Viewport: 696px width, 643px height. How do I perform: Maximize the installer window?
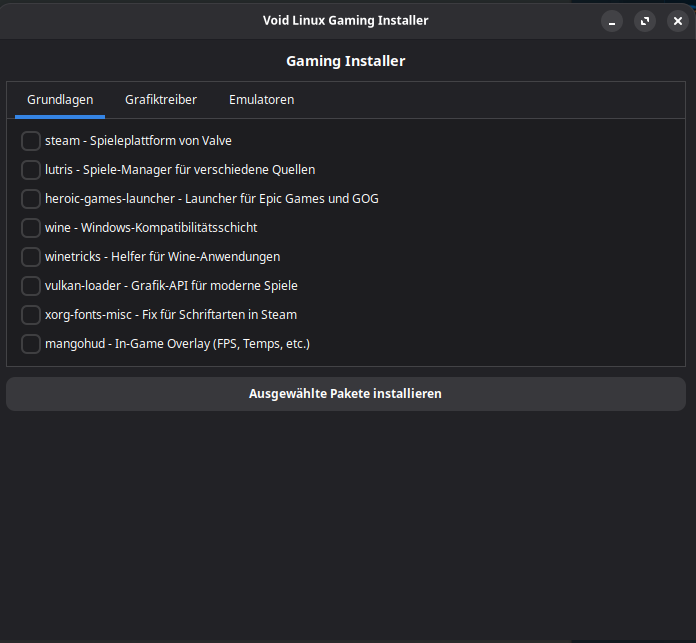pyautogui.click(x=645, y=21)
